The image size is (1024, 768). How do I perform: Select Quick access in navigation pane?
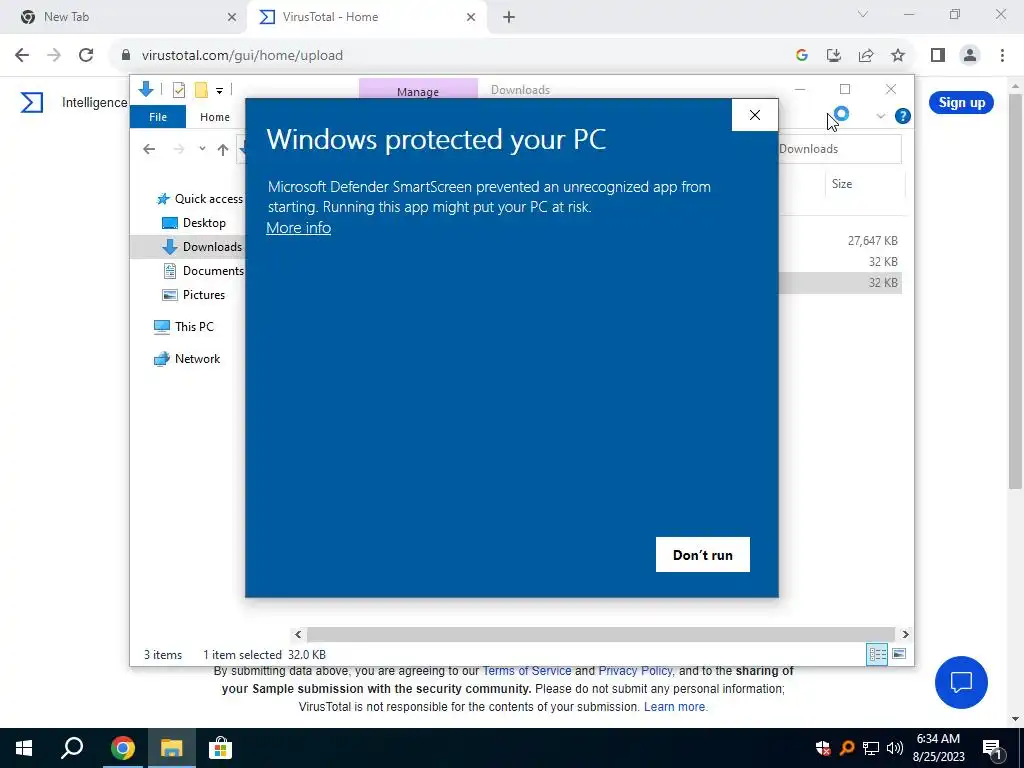(200, 199)
